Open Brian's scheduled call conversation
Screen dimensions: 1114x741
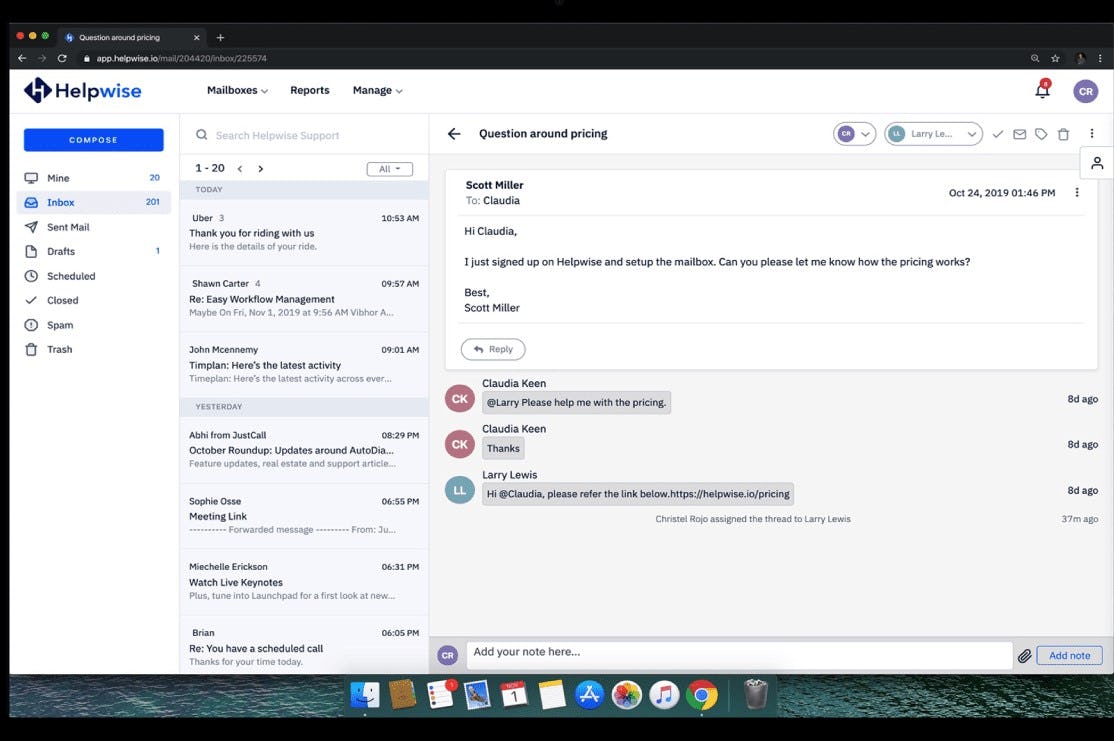(x=304, y=647)
